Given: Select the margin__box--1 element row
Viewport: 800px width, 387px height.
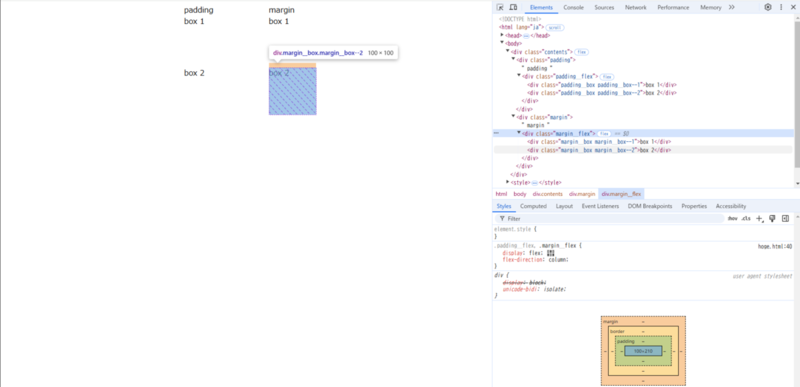Looking at the screenshot, I should pos(599,142).
